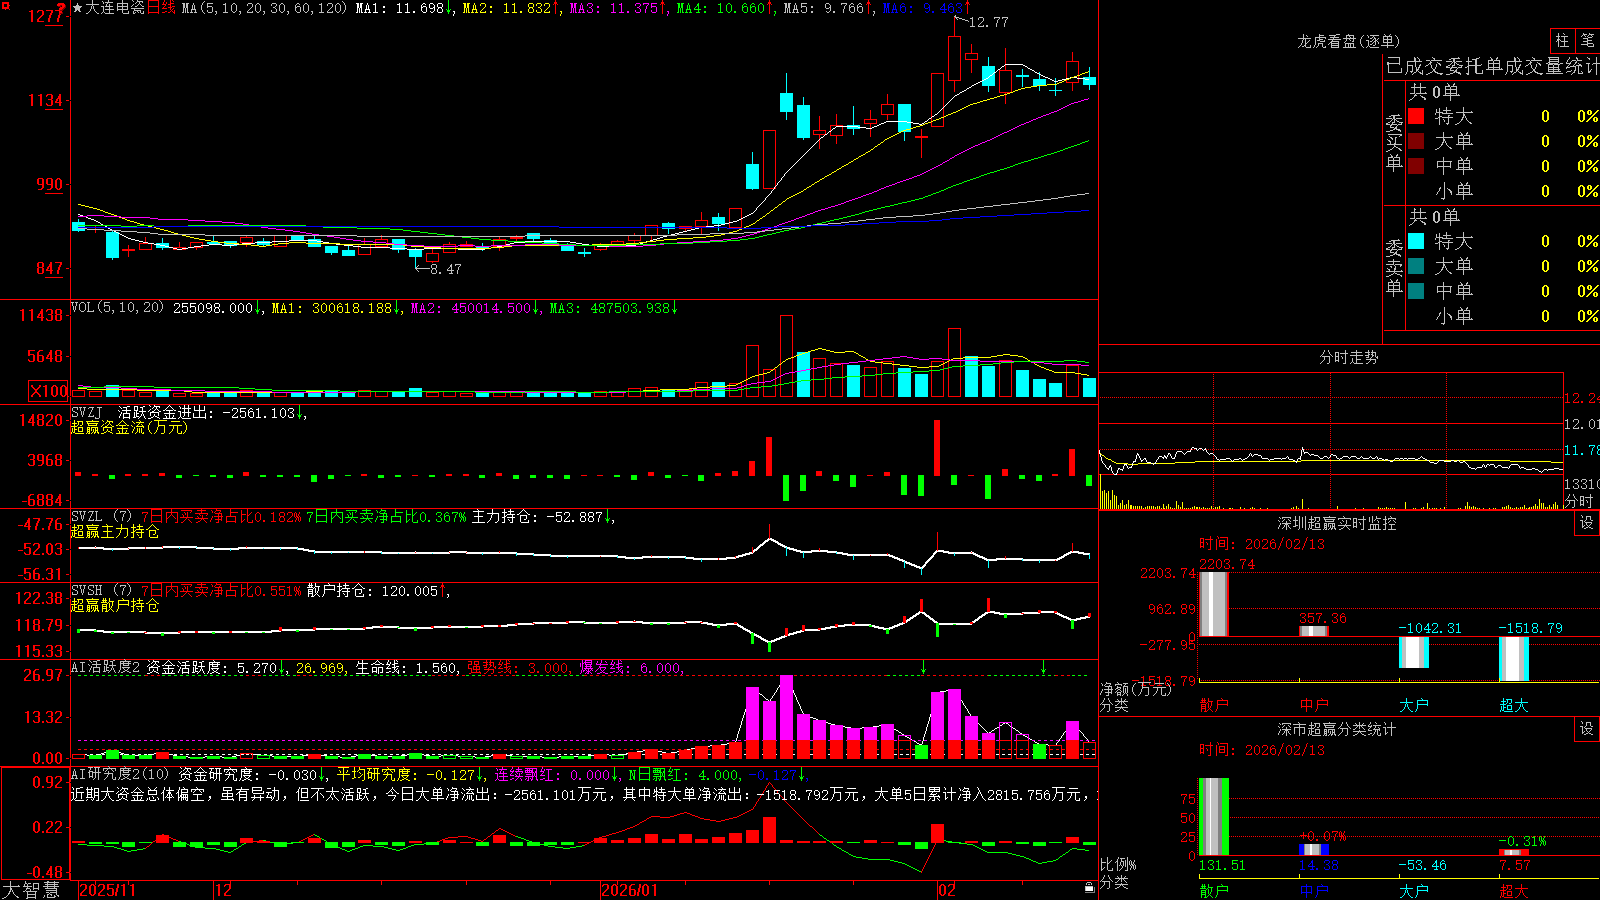The height and width of the screenshot is (900, 1600).
Task: Click the 超赢散户持仓 label
Action: pyautogui.click(x=115, y=605)
